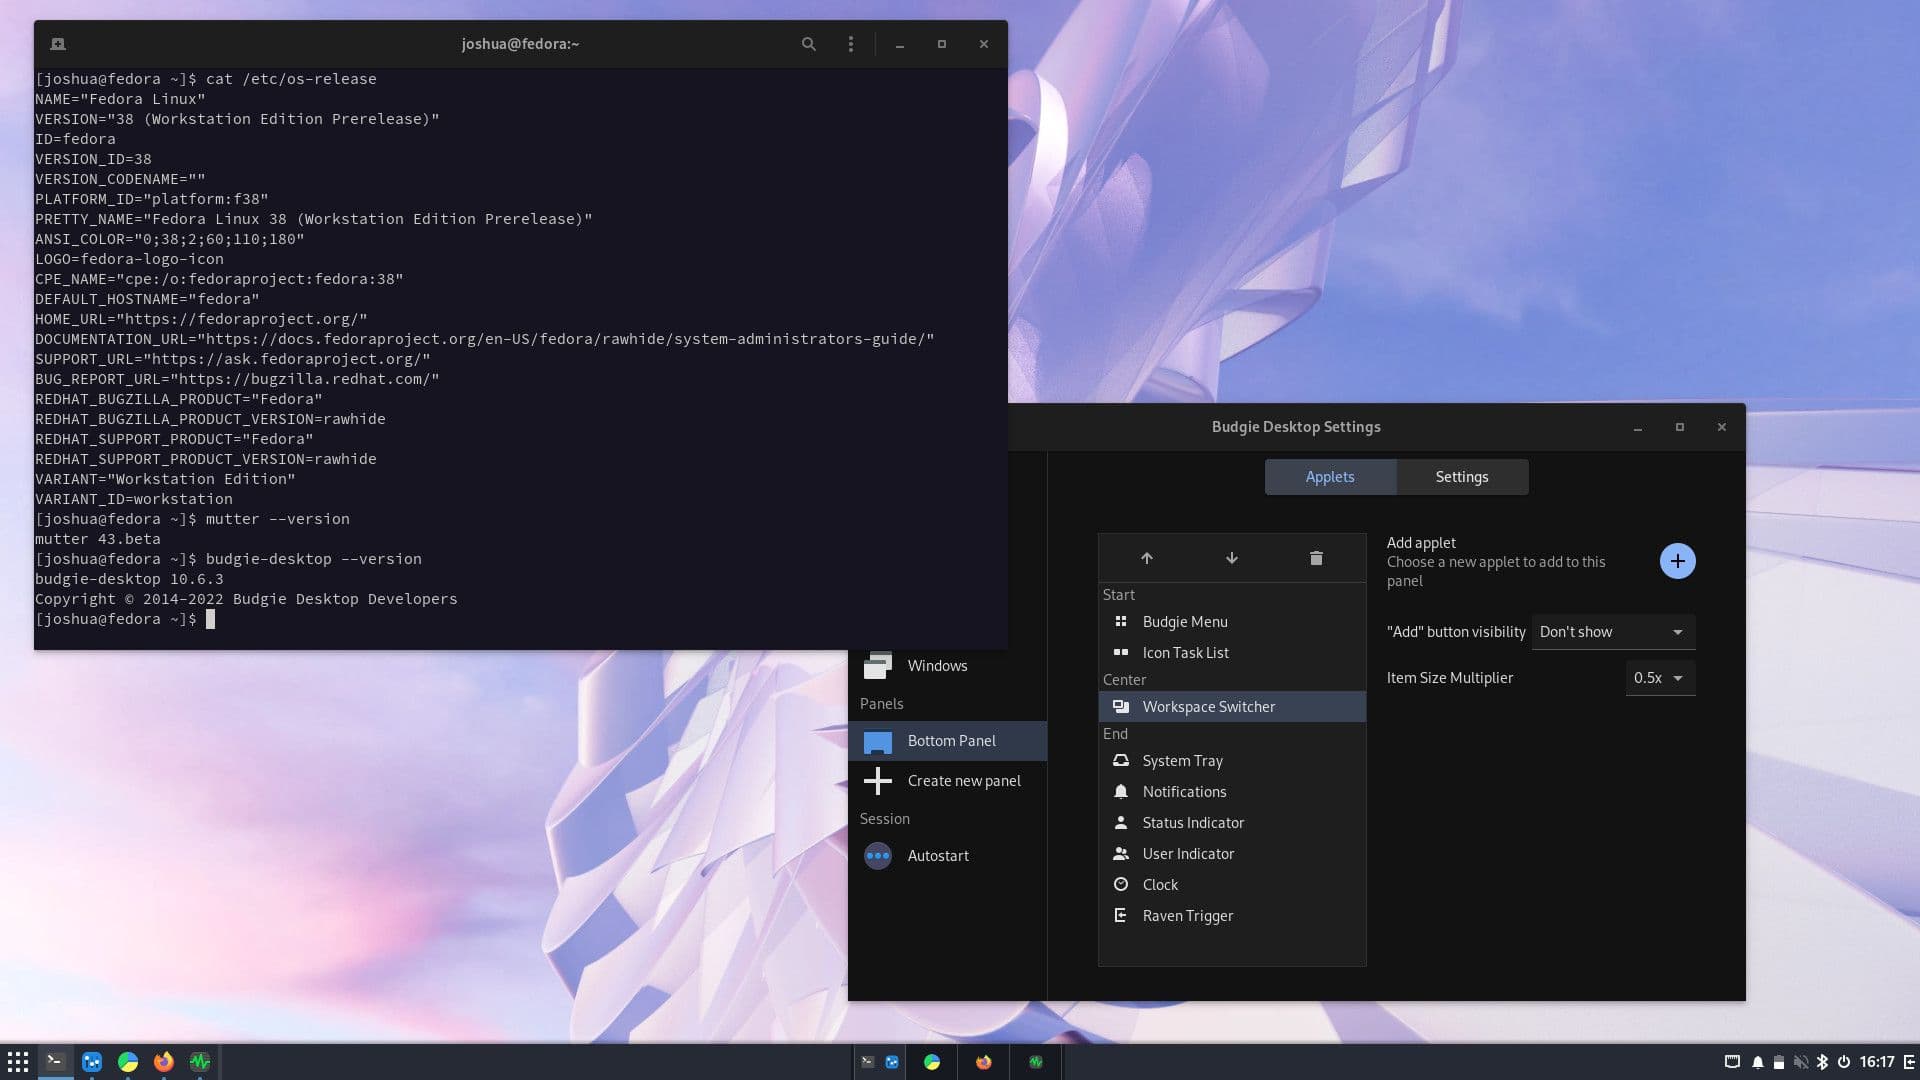Click the move applet up arrow
Viewport: 1920px width, 1080px height.
[1146, 556]
